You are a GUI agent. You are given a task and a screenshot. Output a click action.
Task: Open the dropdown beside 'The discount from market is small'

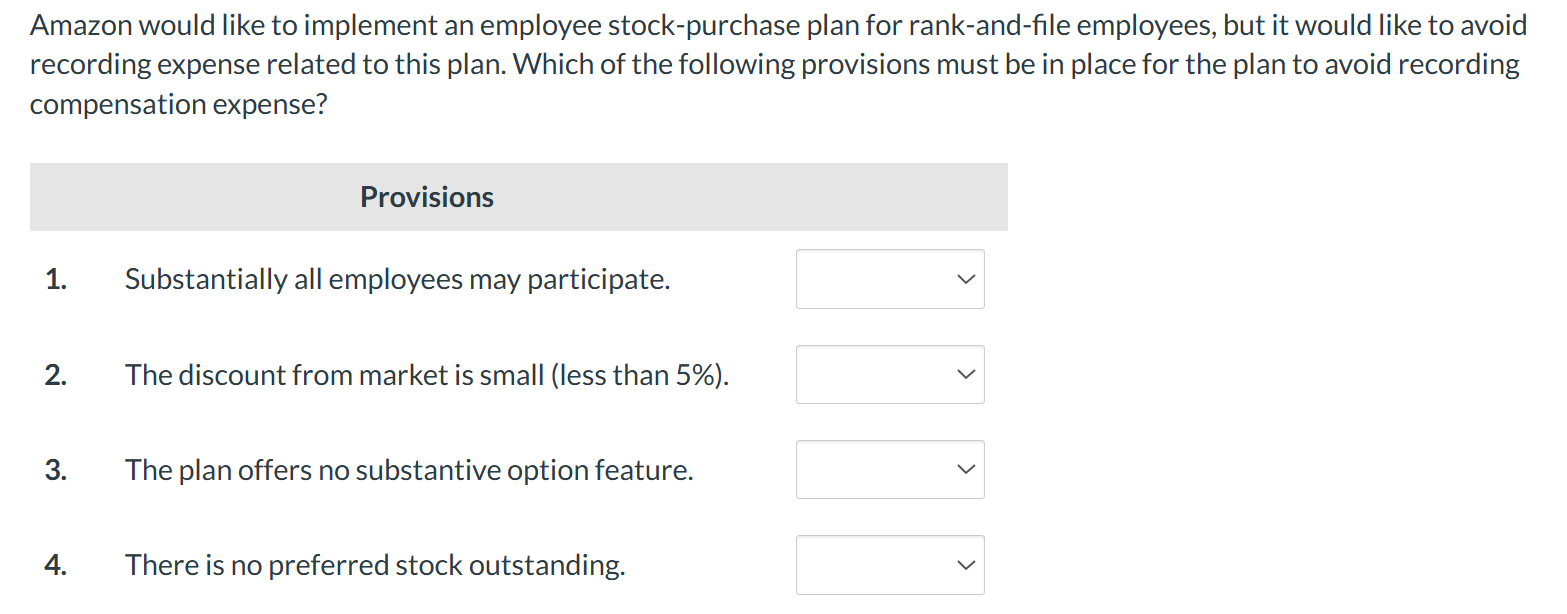tap(889, 374)
